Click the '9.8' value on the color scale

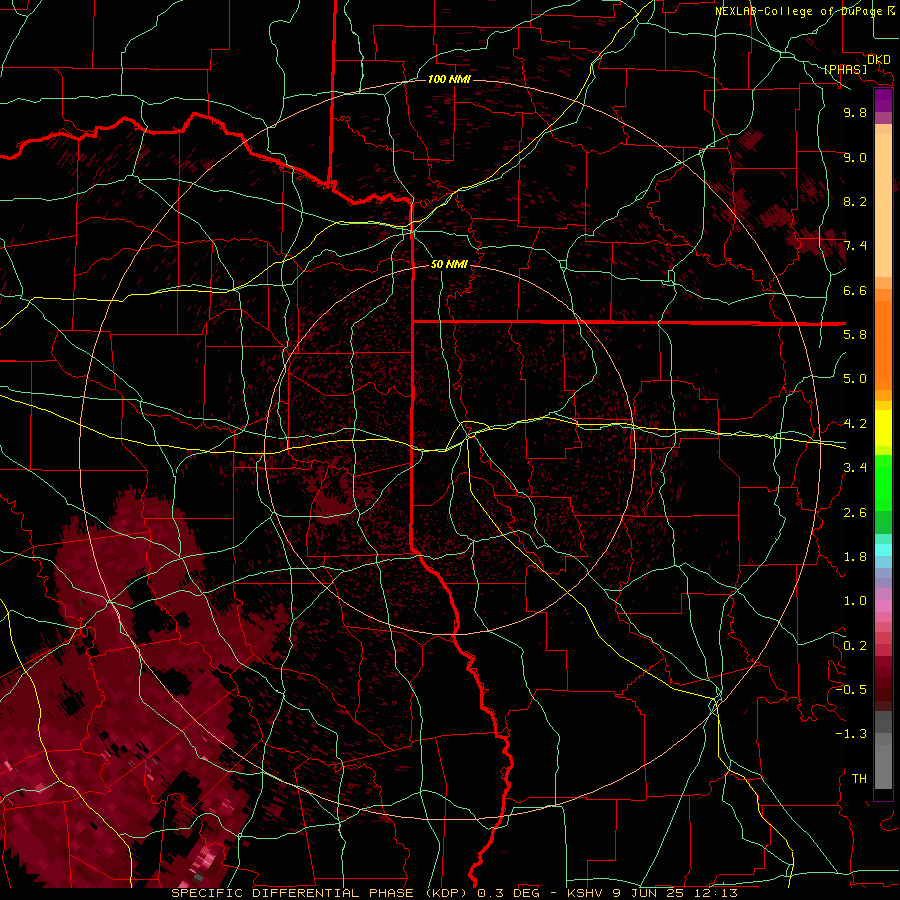pyautogui.click(x=855, y=112)
